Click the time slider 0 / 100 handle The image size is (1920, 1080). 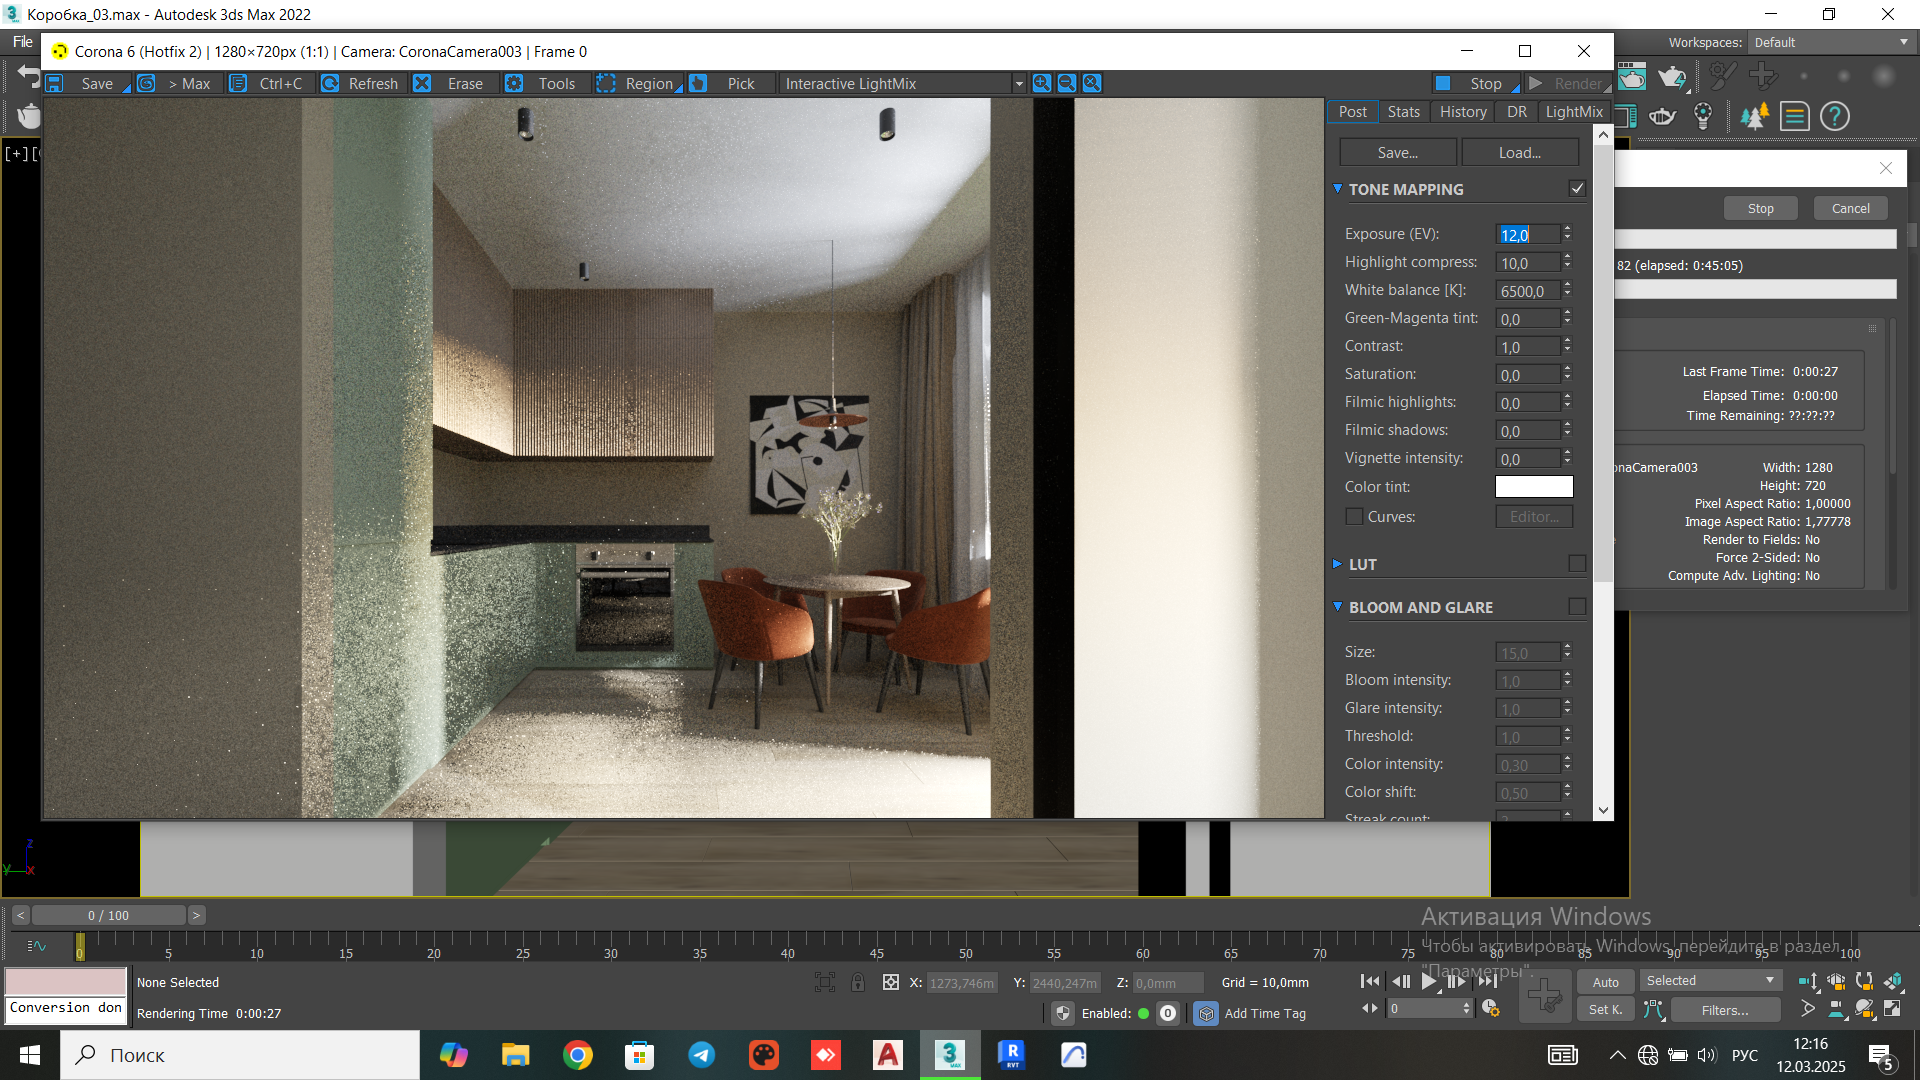[x=108, y=915]
